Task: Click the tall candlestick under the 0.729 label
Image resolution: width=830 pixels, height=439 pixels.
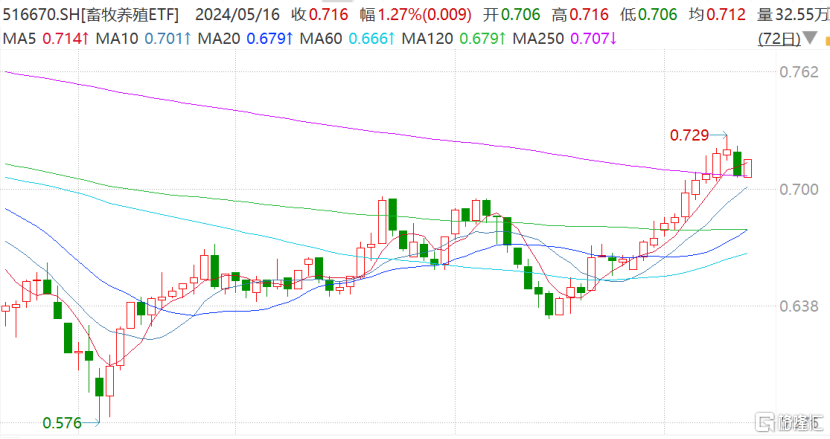Action: (x=727, y=148)
